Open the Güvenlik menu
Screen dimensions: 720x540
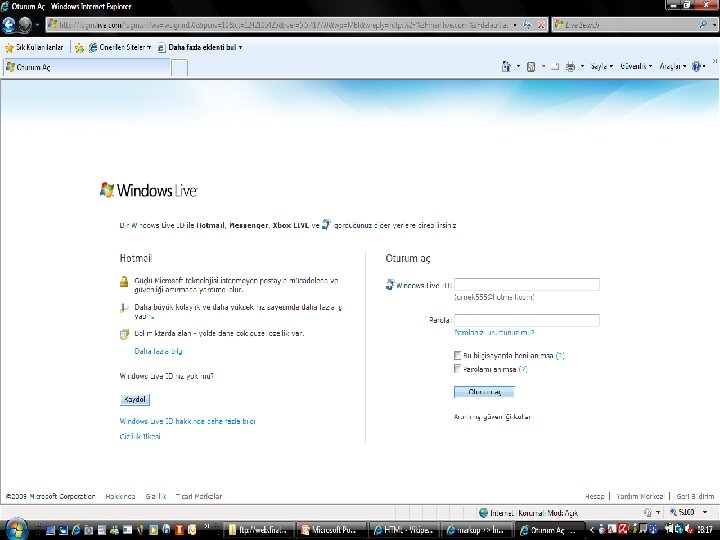pos(636,67)
